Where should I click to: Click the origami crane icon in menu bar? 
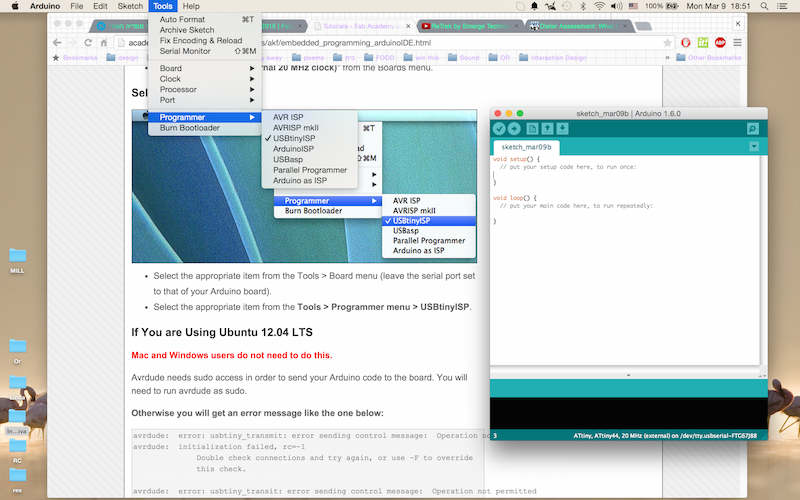tap(551, 6)
